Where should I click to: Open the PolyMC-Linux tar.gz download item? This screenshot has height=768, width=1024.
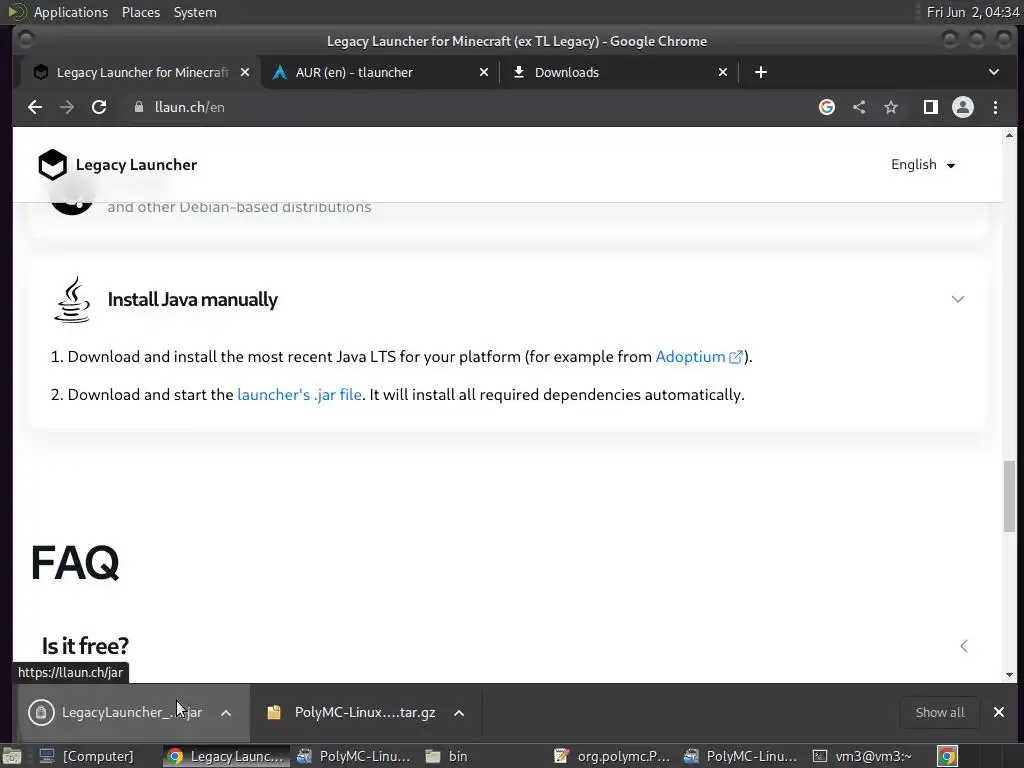[351, 712]
